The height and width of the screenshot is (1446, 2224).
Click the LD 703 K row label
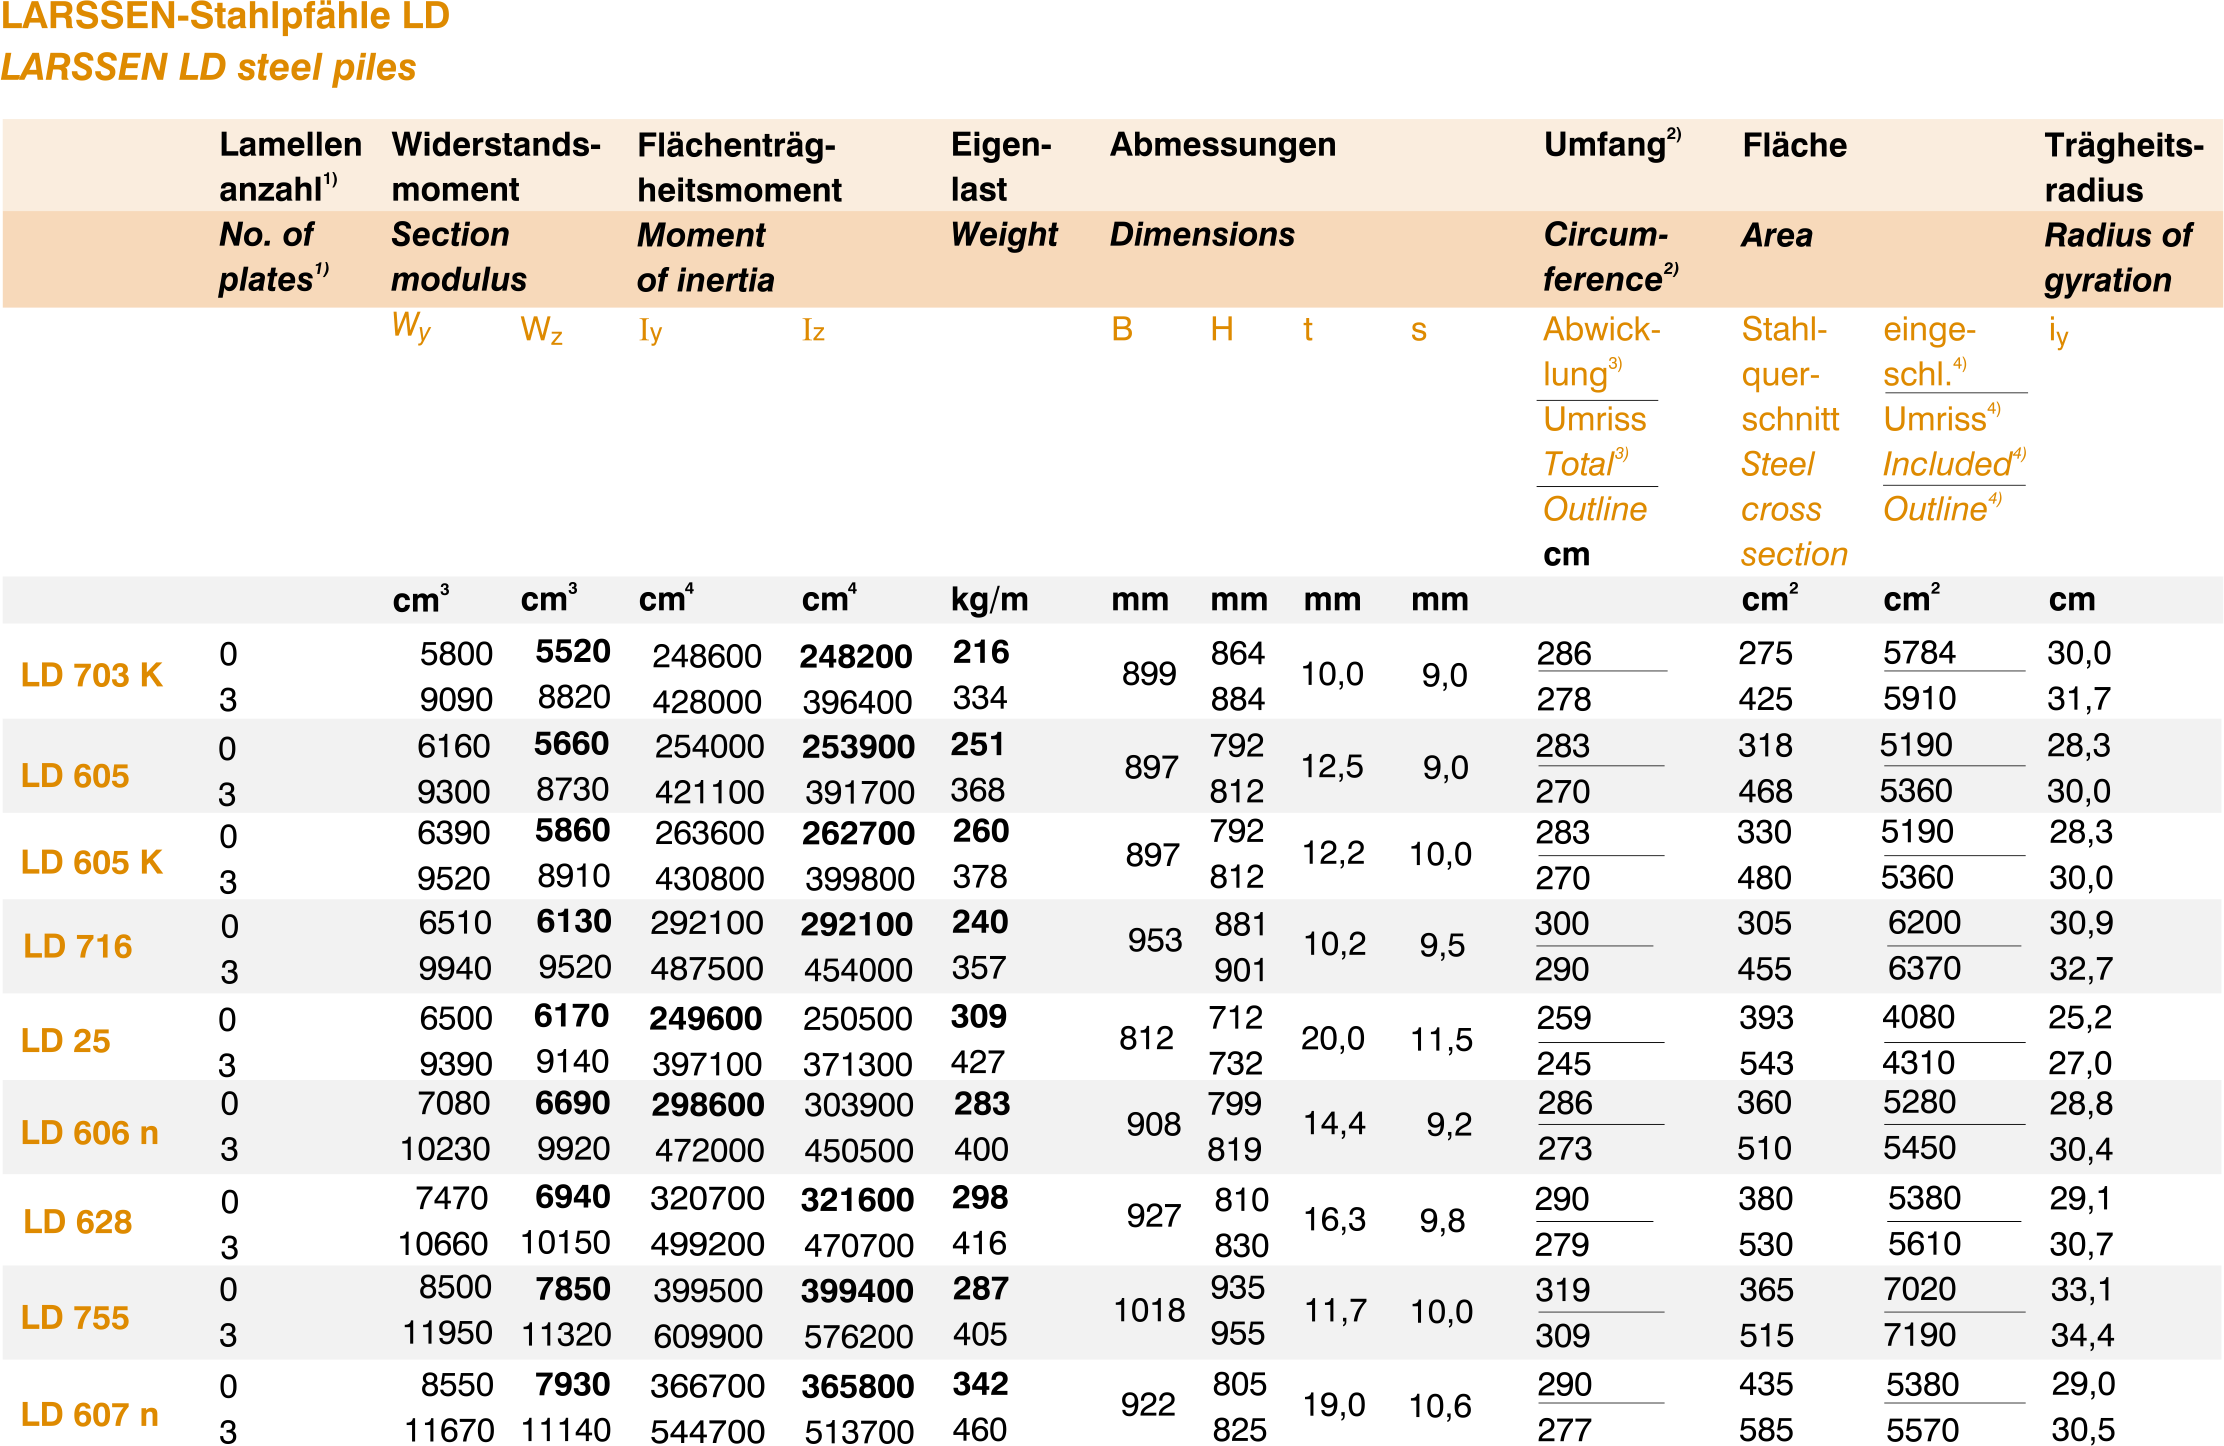tap(92, 675)
